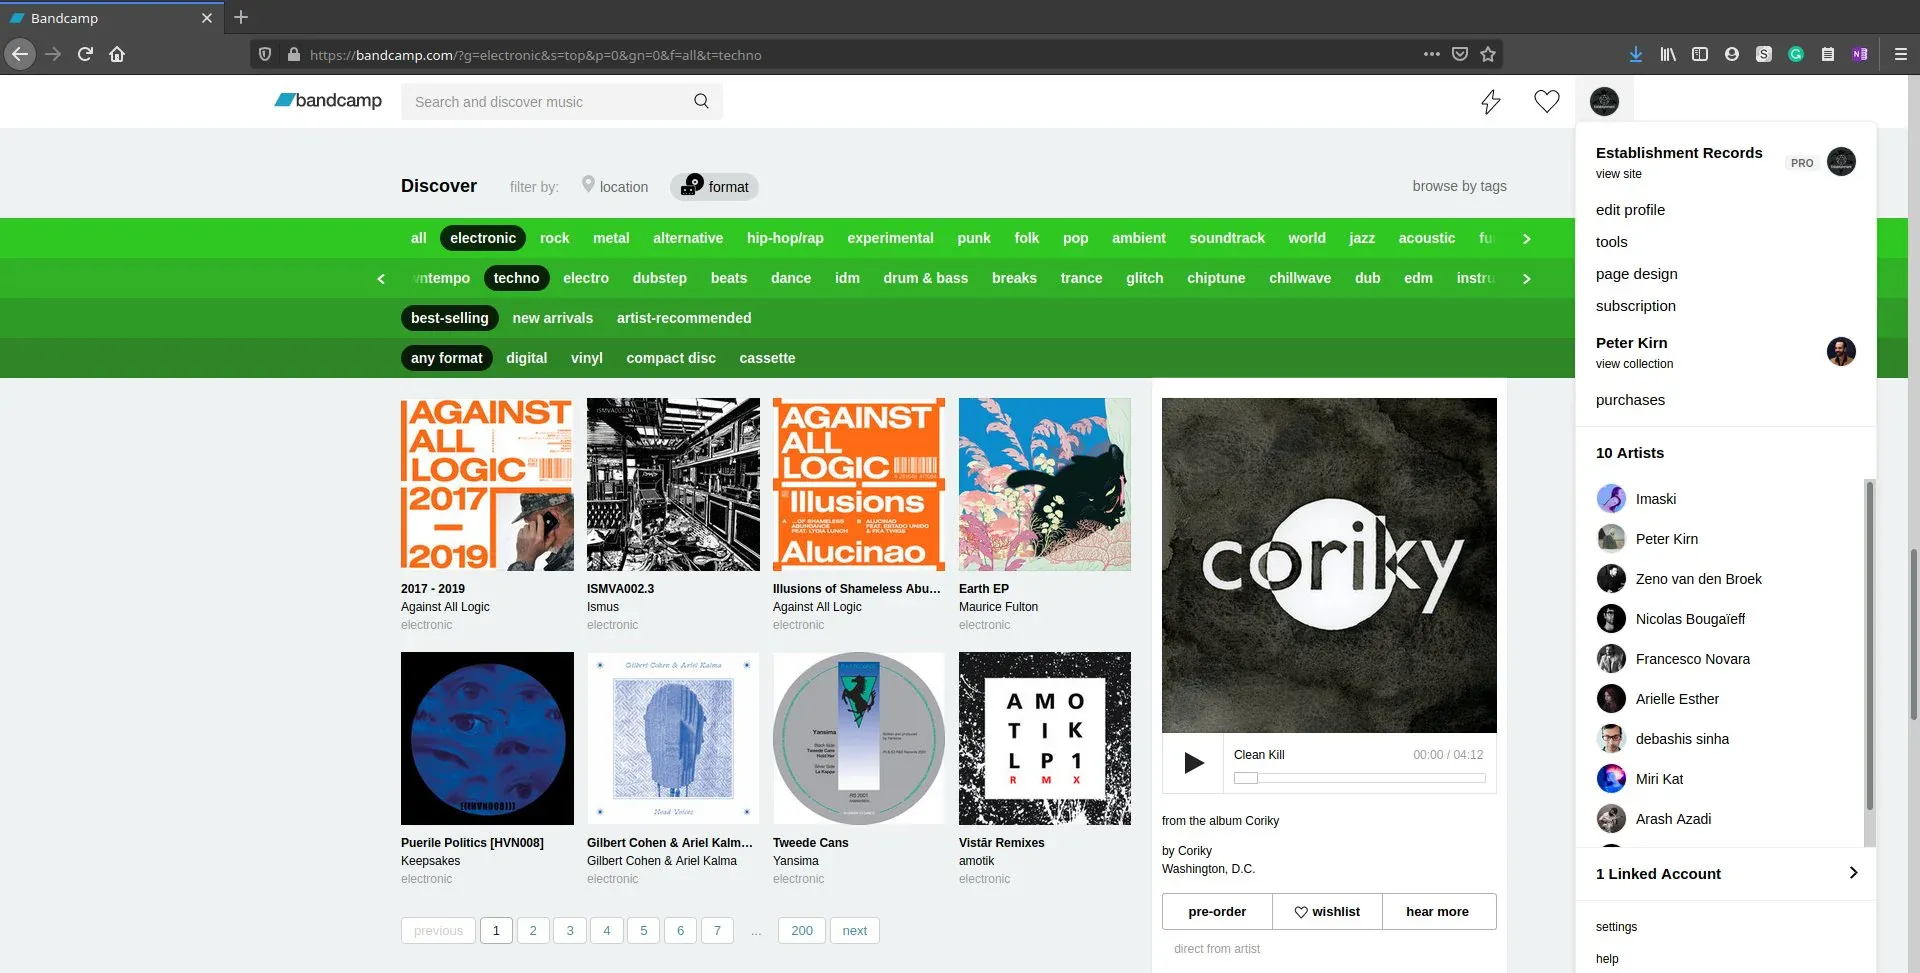Image resolution: width=1920 pixels, height=973 pixels.
Task: Click the hear more button
Action: tap(1438, 912)
